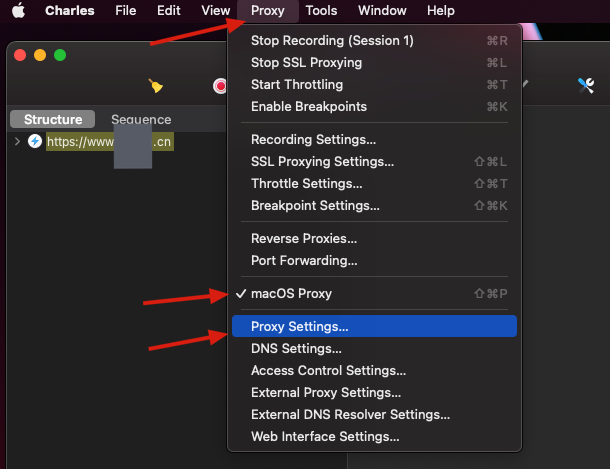Open Throttle Settings...

point(374,184)
